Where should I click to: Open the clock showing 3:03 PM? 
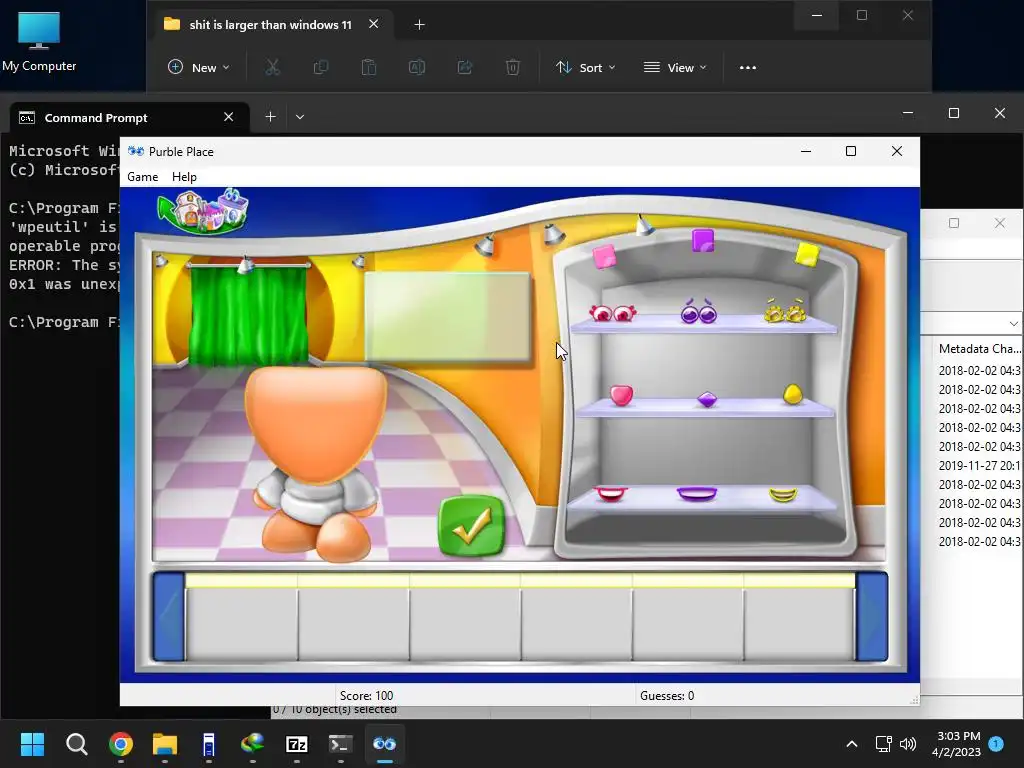[x=956, y=744]
